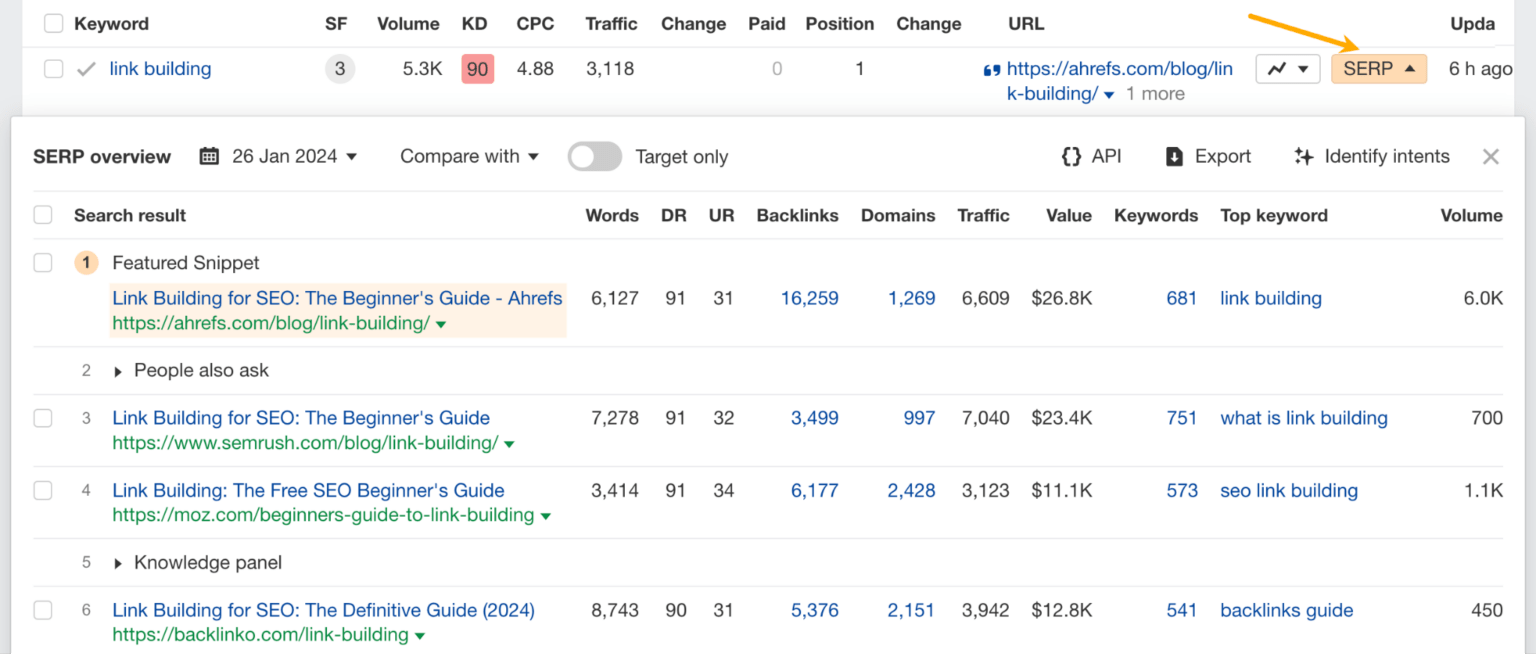Click the SERP button for link building

click(1378, 68)
